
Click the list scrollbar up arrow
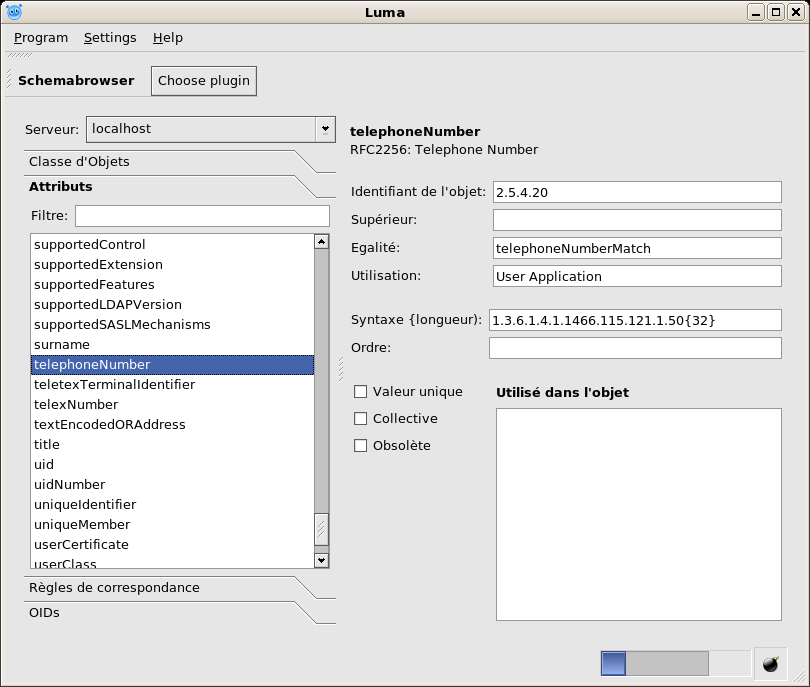321,241
